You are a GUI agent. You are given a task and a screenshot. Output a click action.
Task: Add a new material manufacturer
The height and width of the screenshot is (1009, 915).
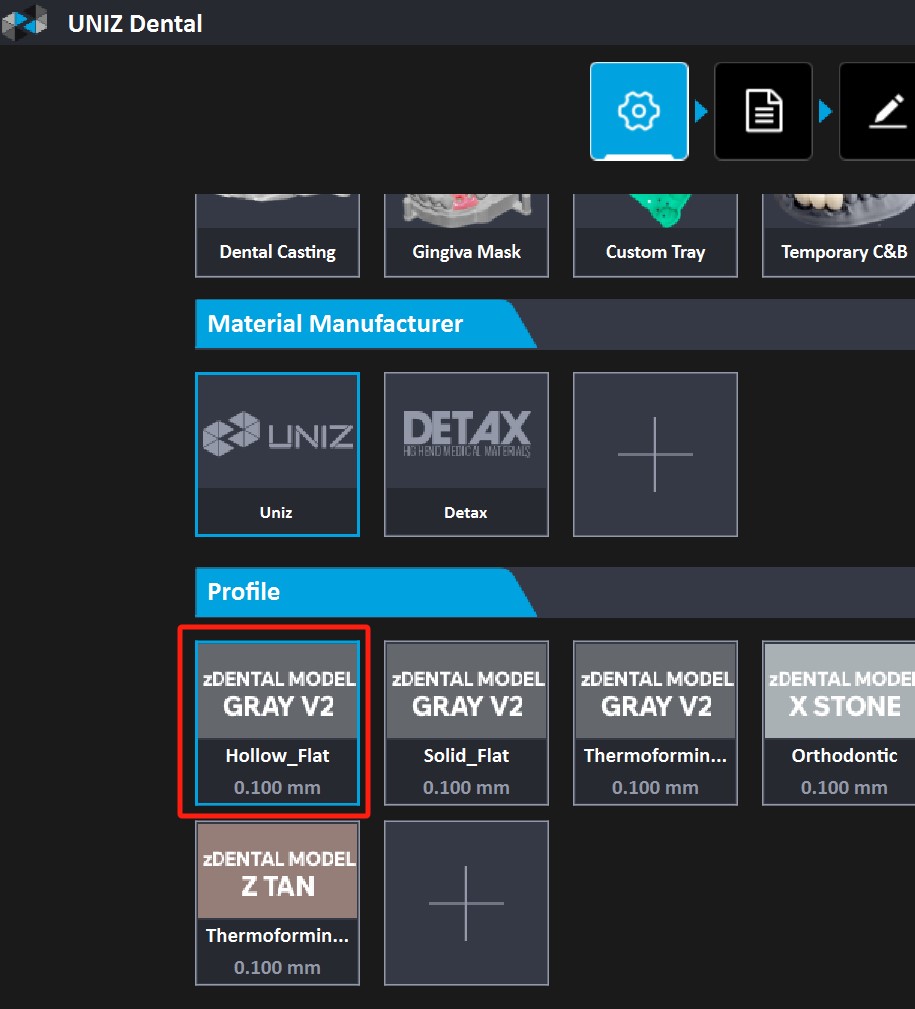point(655,454)
